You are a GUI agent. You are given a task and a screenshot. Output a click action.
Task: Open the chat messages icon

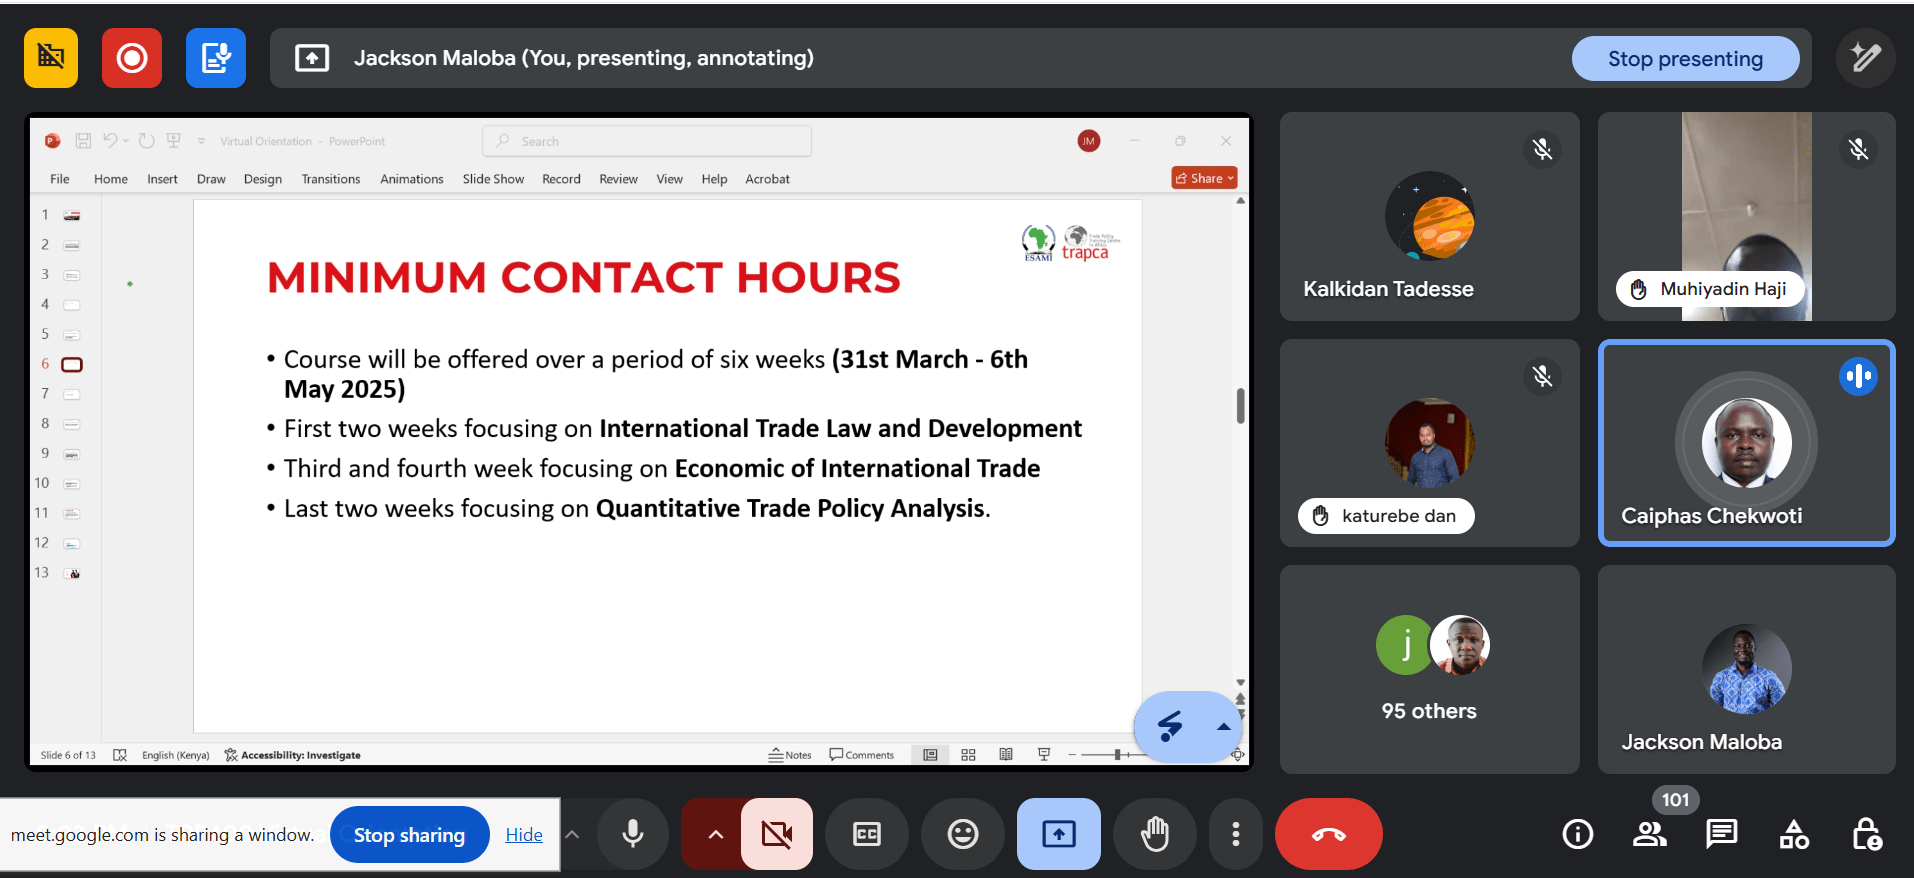1721,834
